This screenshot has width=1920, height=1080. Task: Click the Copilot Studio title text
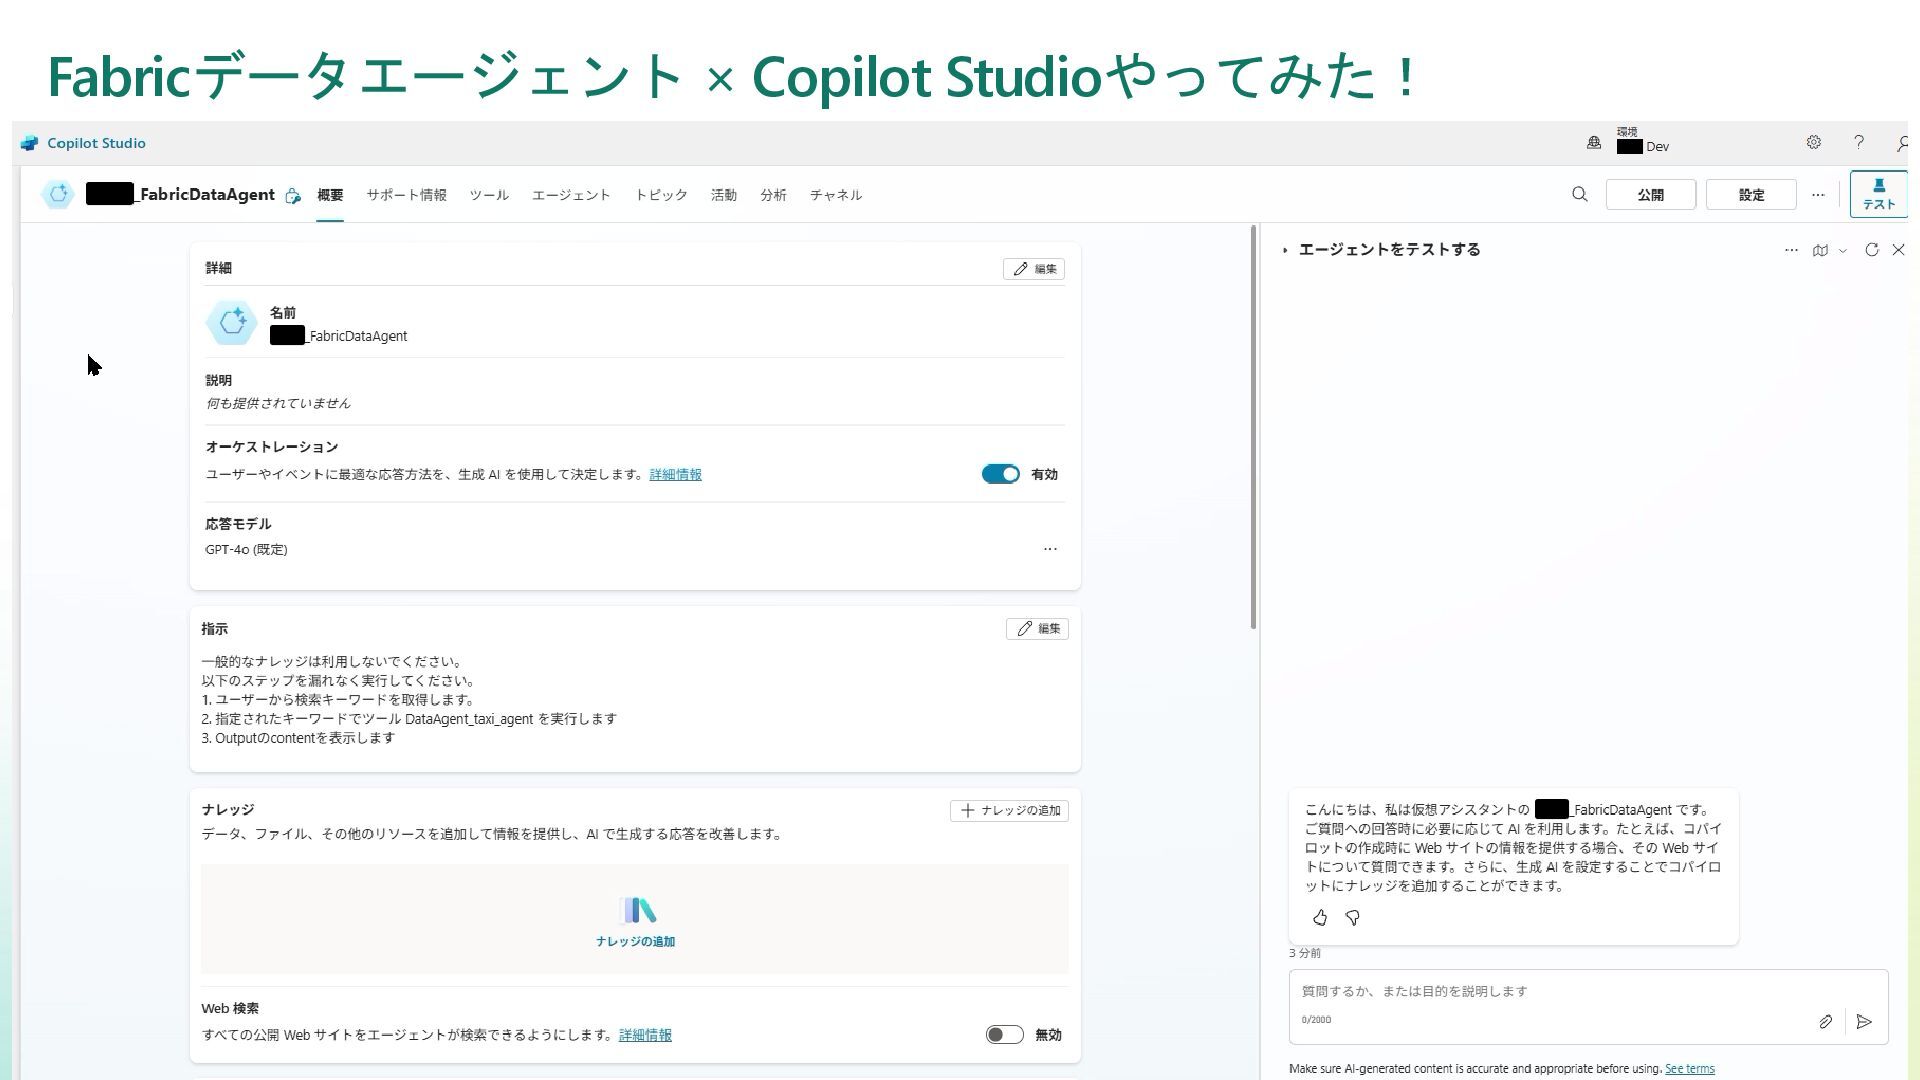tap(96, 143)
